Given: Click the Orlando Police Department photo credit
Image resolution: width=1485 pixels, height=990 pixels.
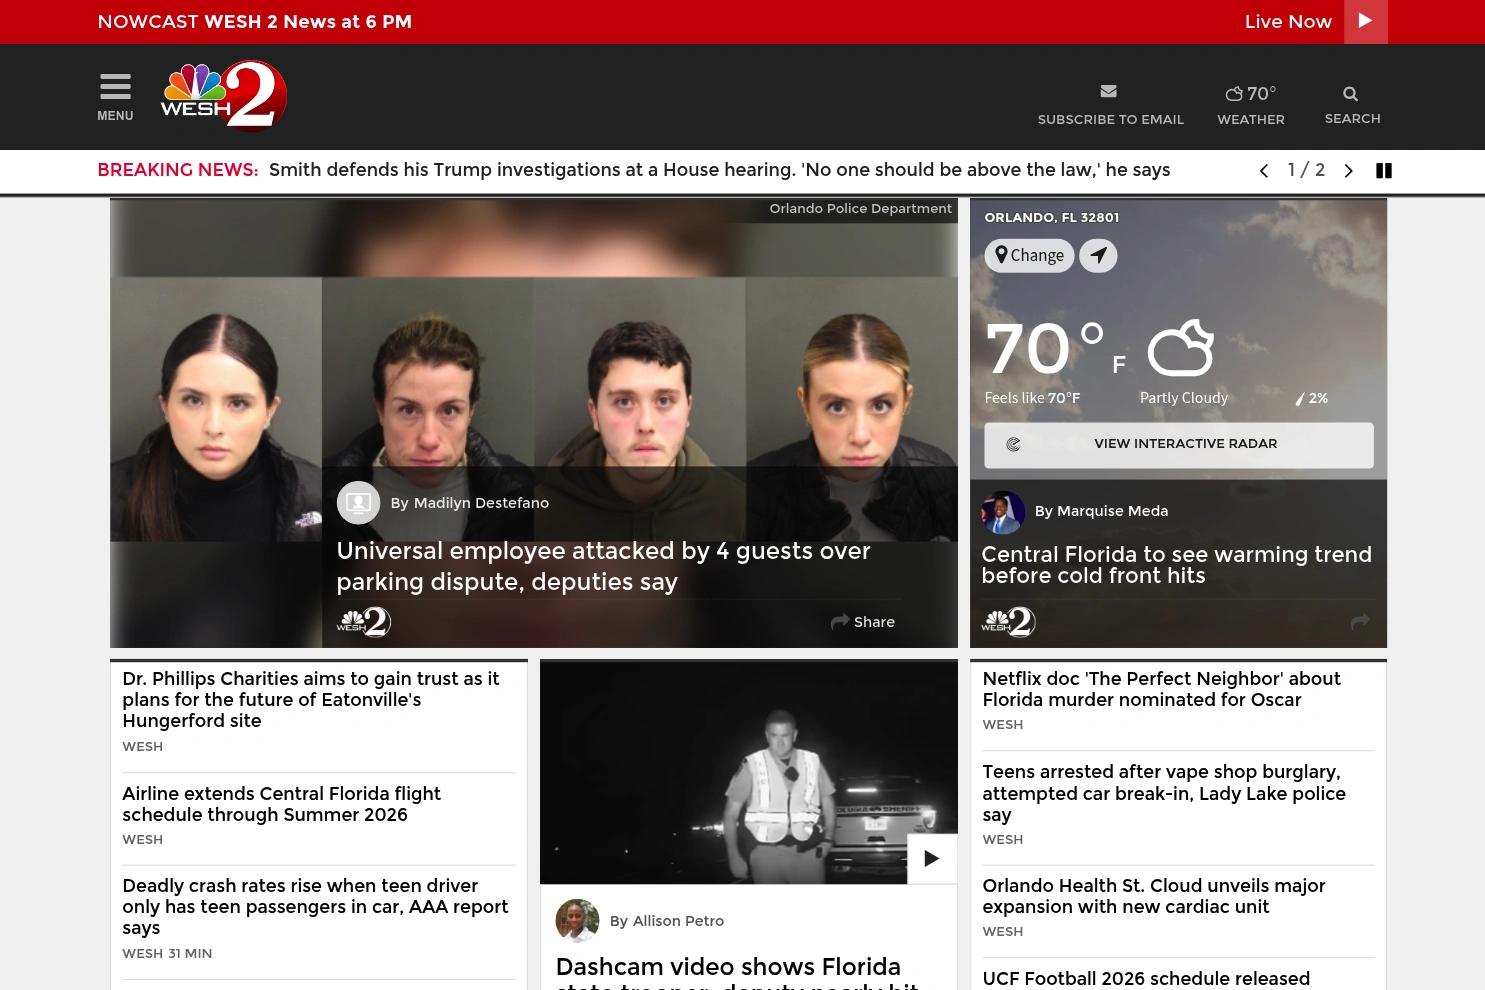Looking at the screenshot, I should pyautogui.click(x=860, y=209).
